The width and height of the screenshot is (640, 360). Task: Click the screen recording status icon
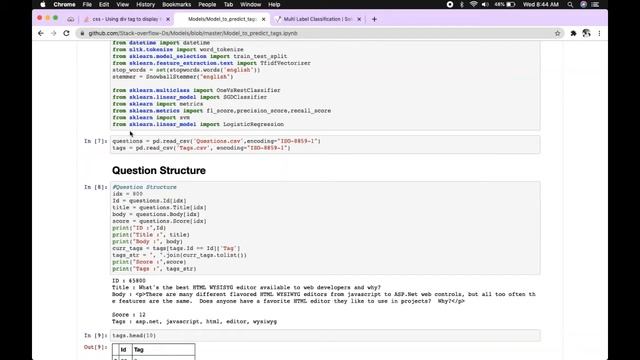pos(450,4)
